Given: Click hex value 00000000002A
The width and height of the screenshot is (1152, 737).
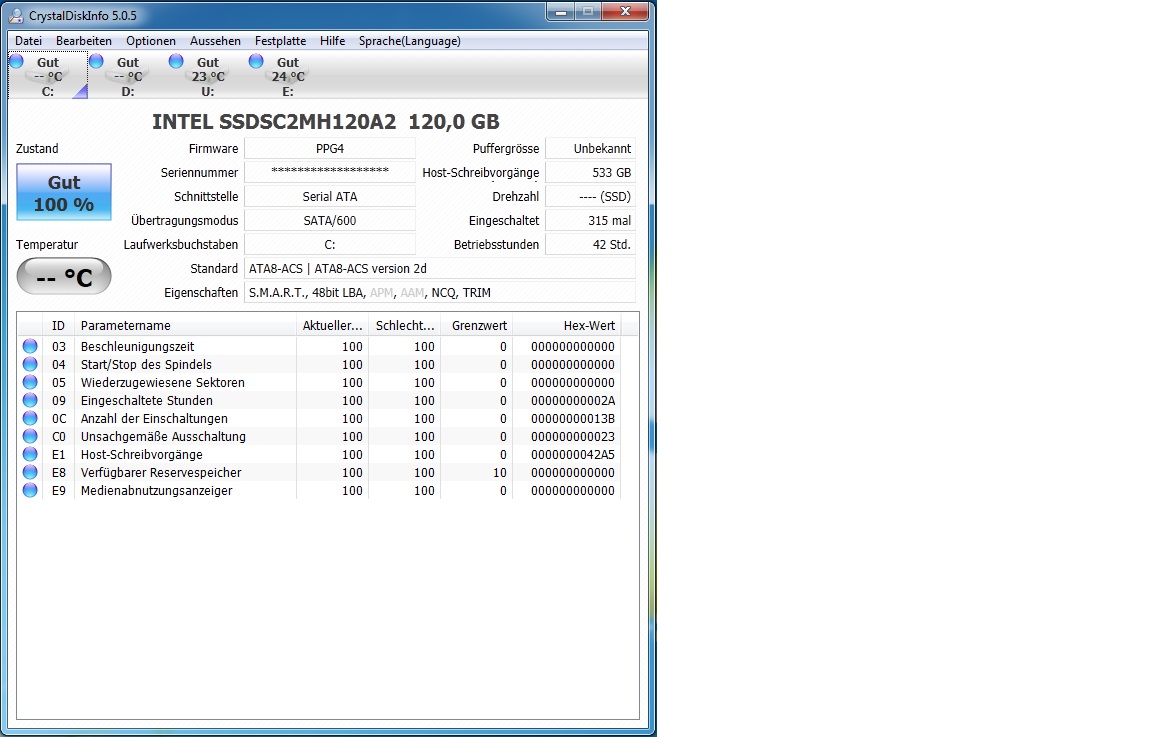Looking at the screenshot, I should point(573,400).
